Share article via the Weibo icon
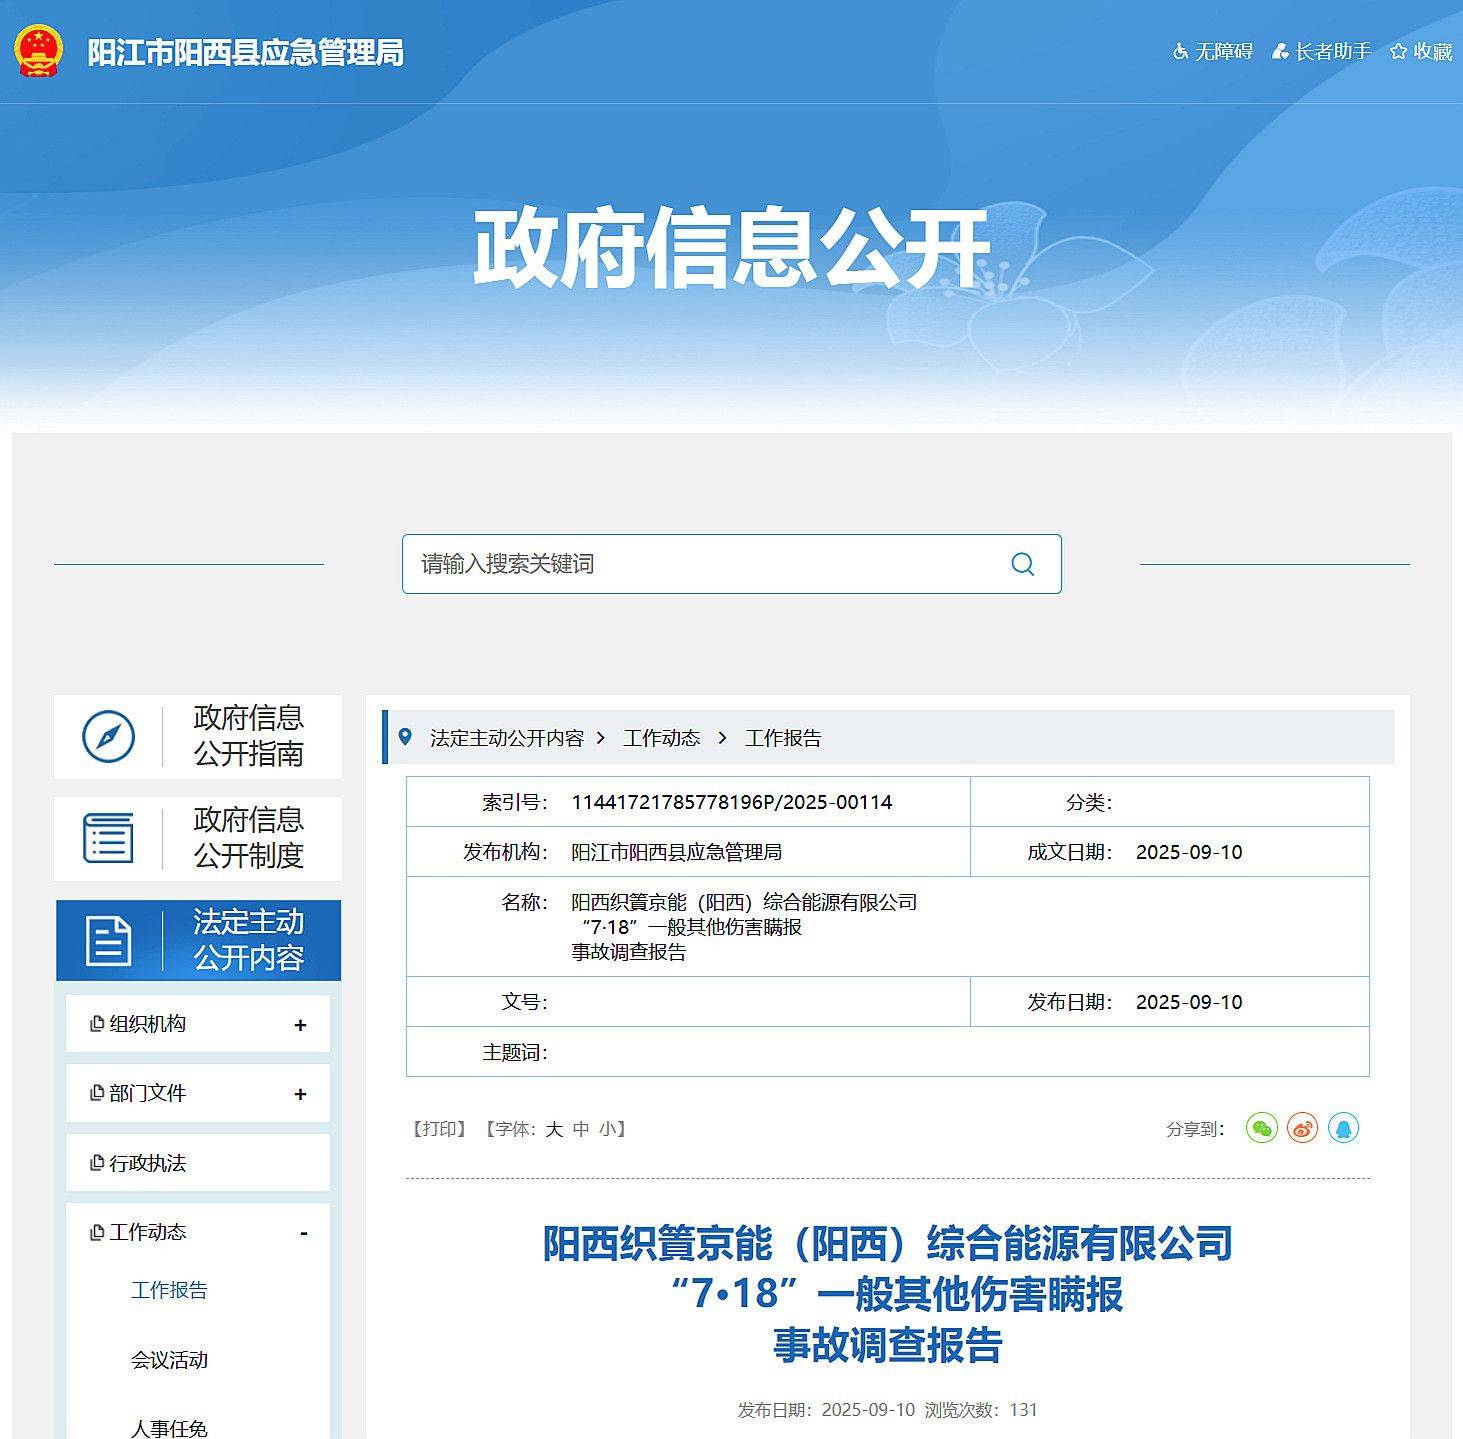 click(x=1302, y=1128)
